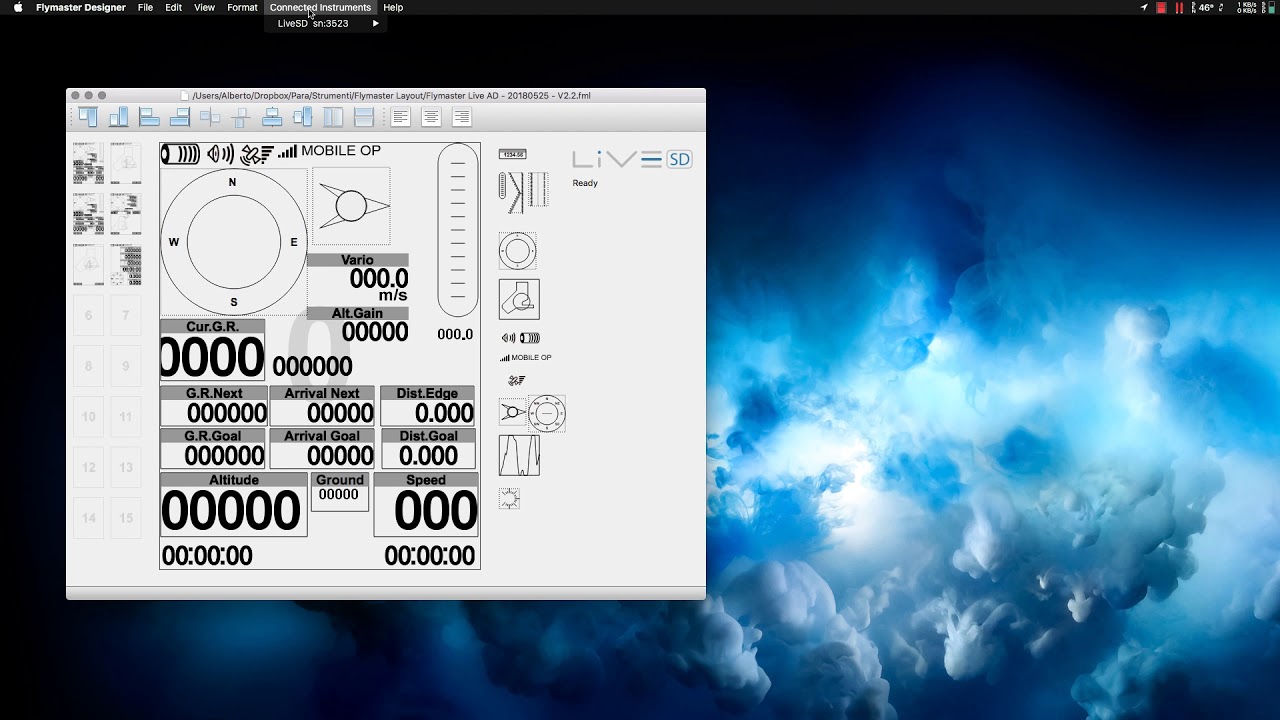Open the View menu
The image size is (1280, 720).
pos(204,7)
